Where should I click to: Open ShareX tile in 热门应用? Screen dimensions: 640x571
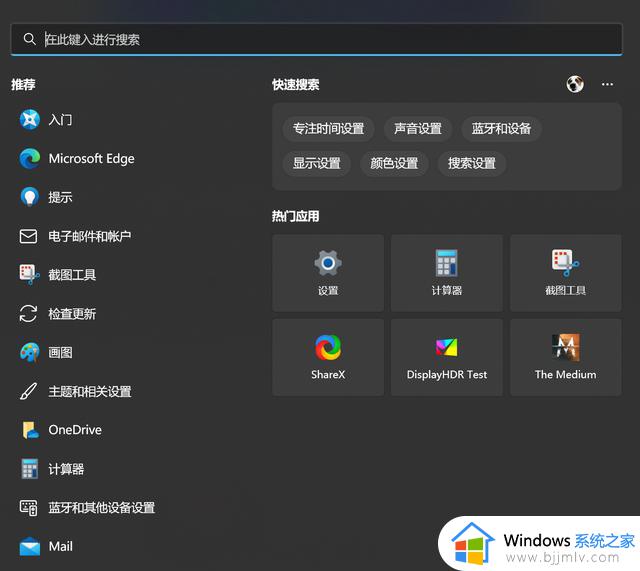[328, 357]
